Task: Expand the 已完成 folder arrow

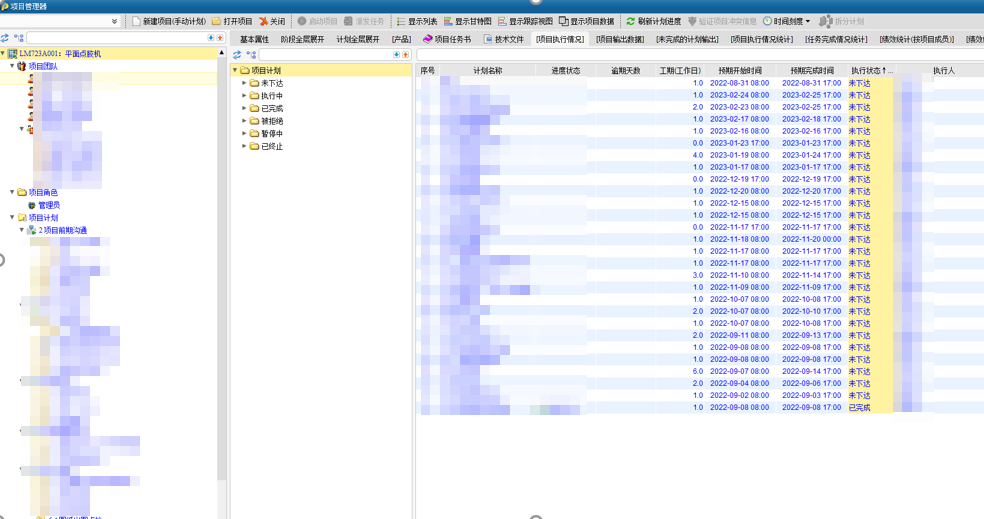Action: pos(244,108)
